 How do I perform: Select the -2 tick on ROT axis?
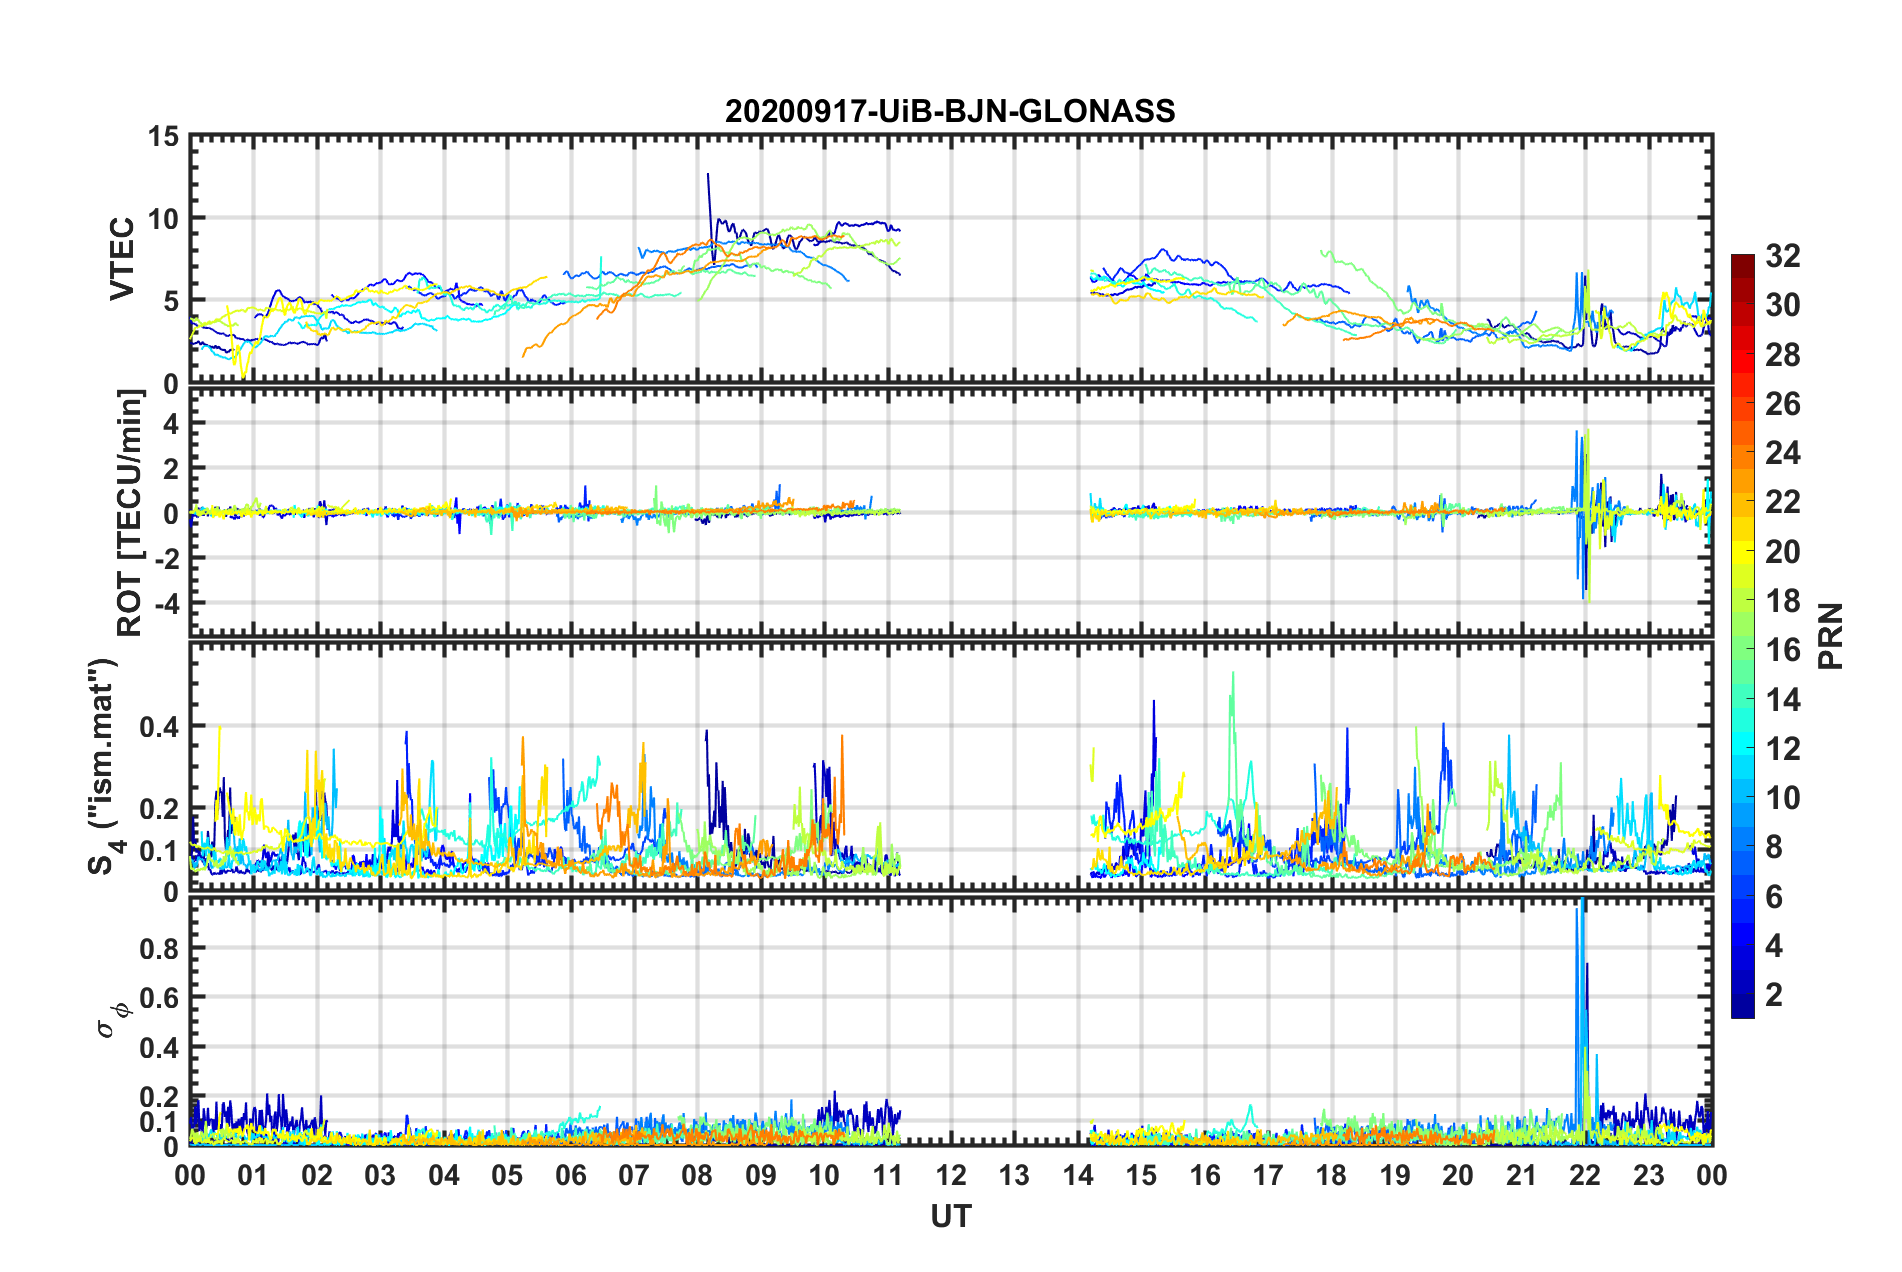(167, 558)
